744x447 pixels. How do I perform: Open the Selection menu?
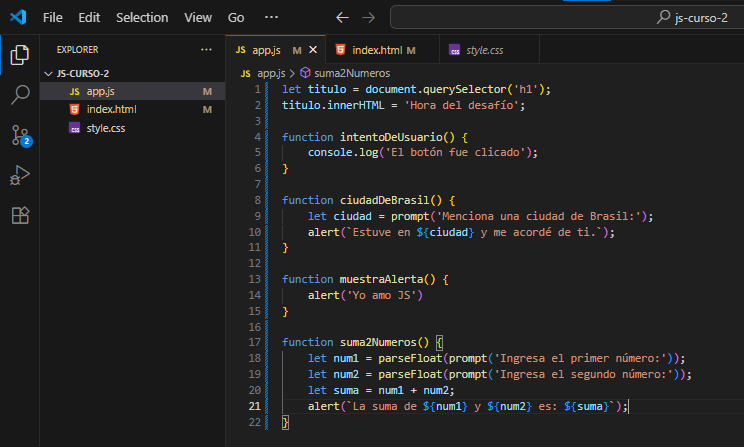coord(142,18)
